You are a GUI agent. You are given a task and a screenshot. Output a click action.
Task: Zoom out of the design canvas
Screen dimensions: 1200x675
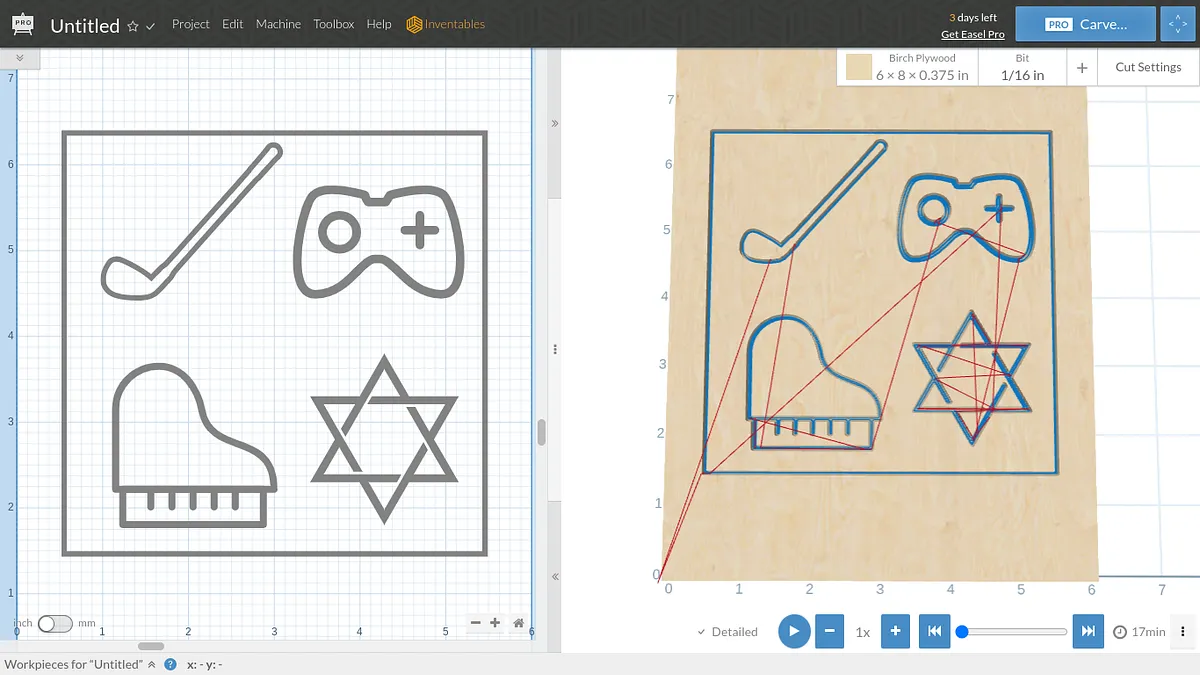click(x=476, y=623)
